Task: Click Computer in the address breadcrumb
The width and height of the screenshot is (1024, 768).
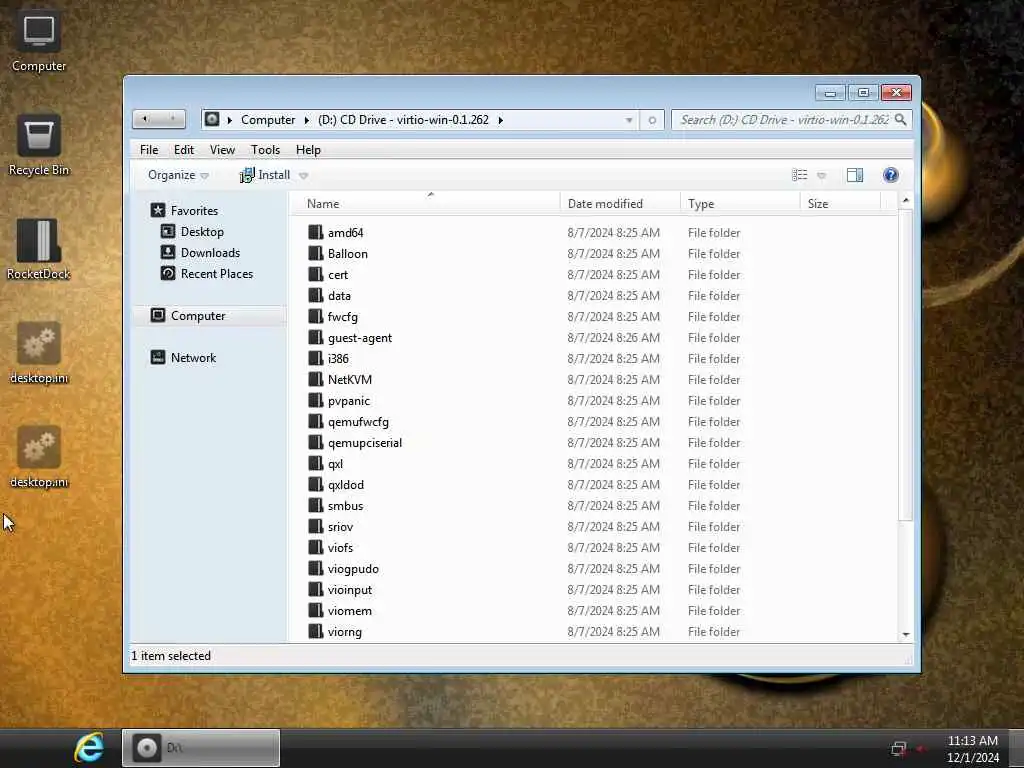Action: [268, 120]
